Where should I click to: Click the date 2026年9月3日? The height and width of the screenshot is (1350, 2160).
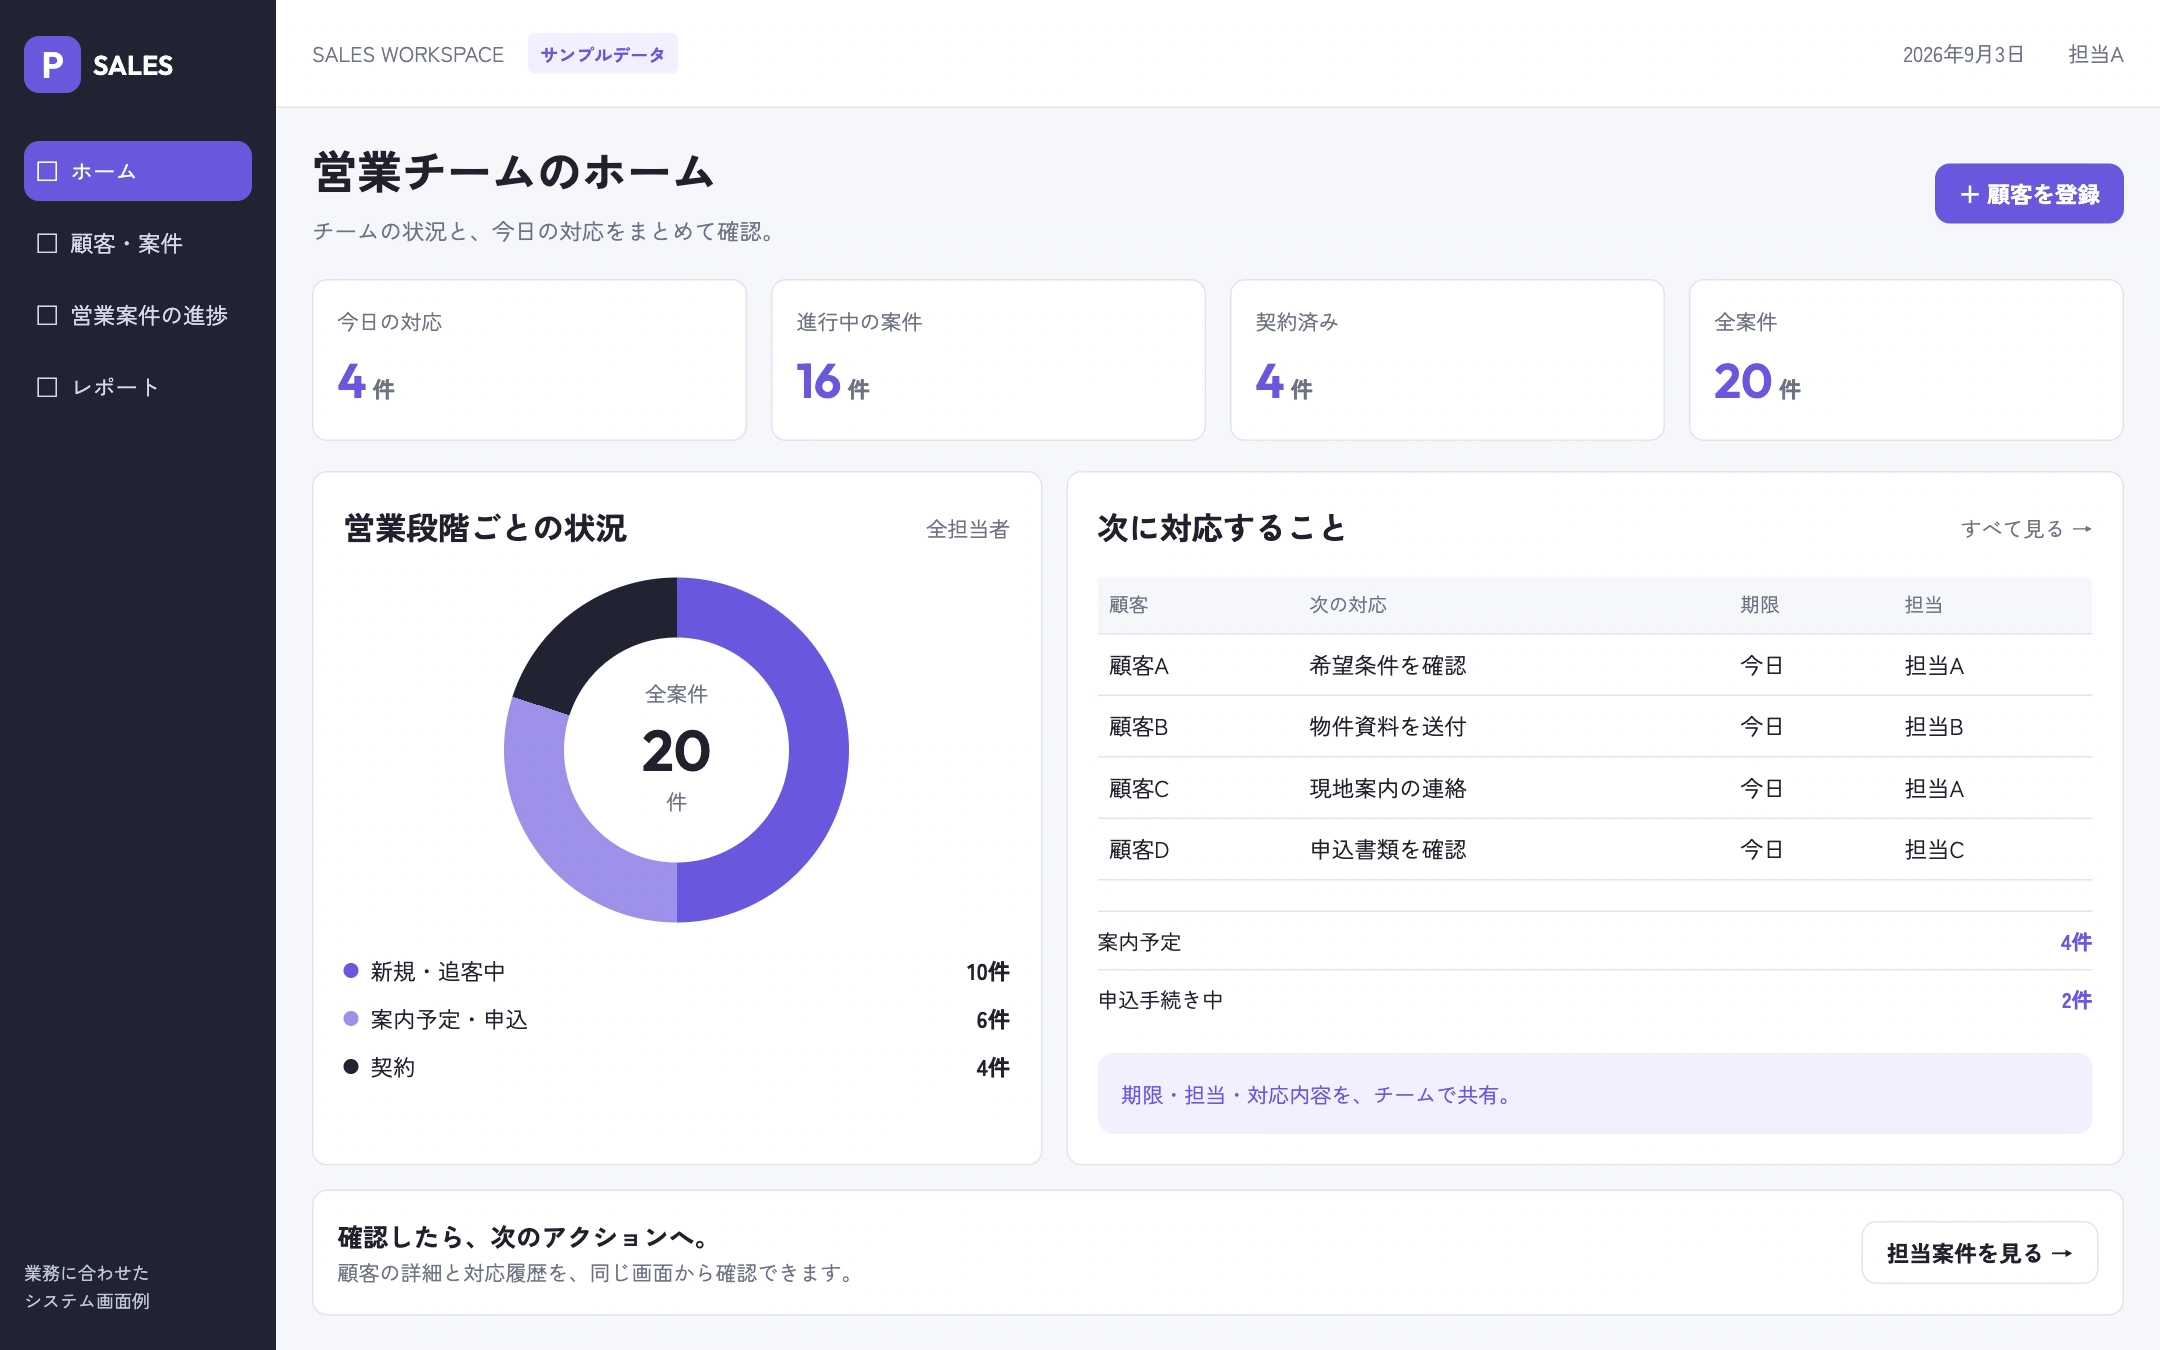click(1963, 54)
